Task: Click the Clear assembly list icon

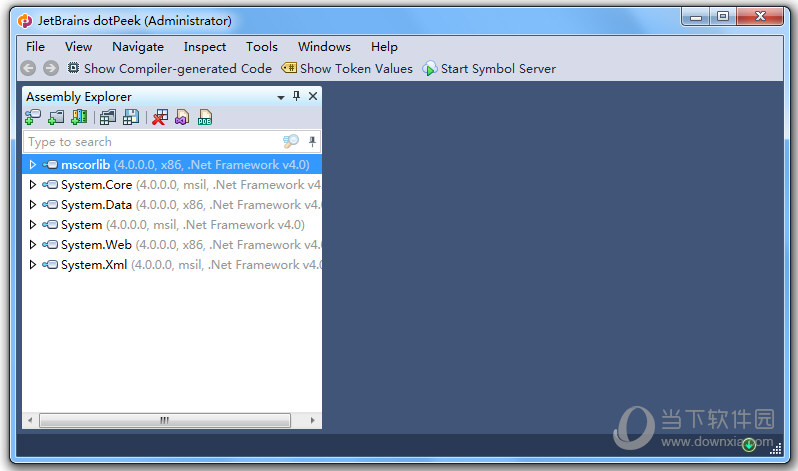Action: click(x=160, y=118)
